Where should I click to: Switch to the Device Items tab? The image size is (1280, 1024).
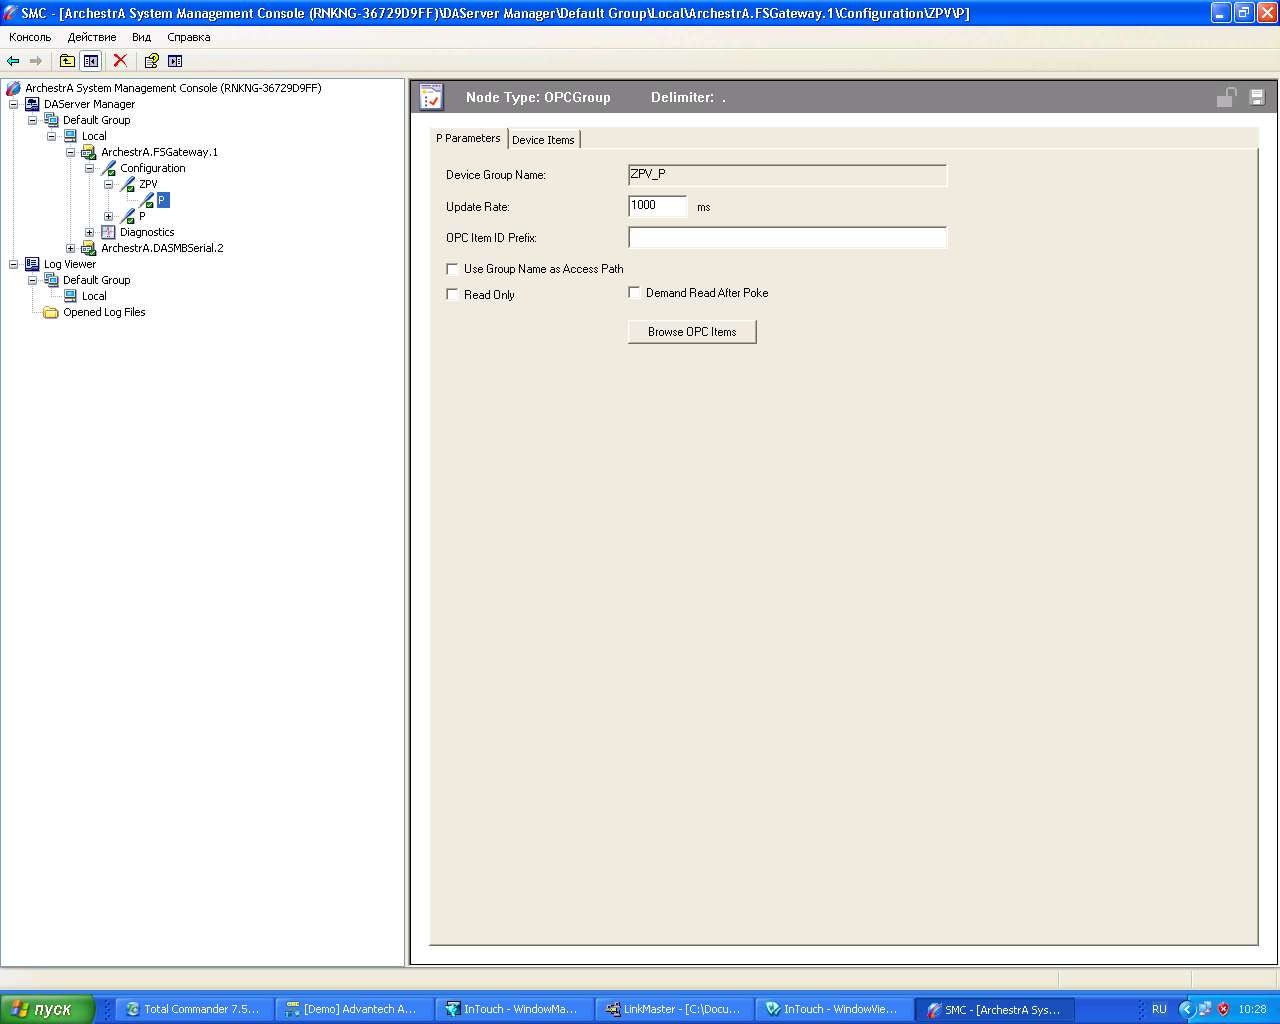pos(543,140)
